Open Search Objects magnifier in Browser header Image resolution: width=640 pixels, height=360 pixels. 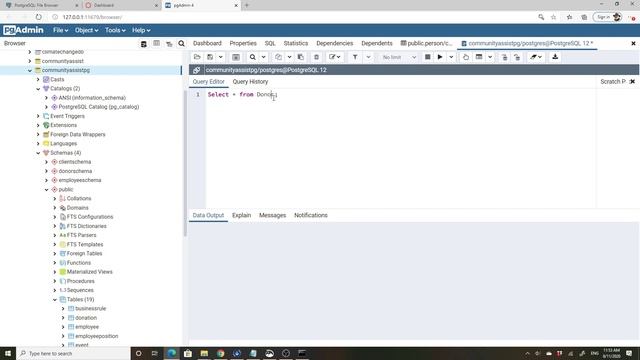tap(182, 43)
